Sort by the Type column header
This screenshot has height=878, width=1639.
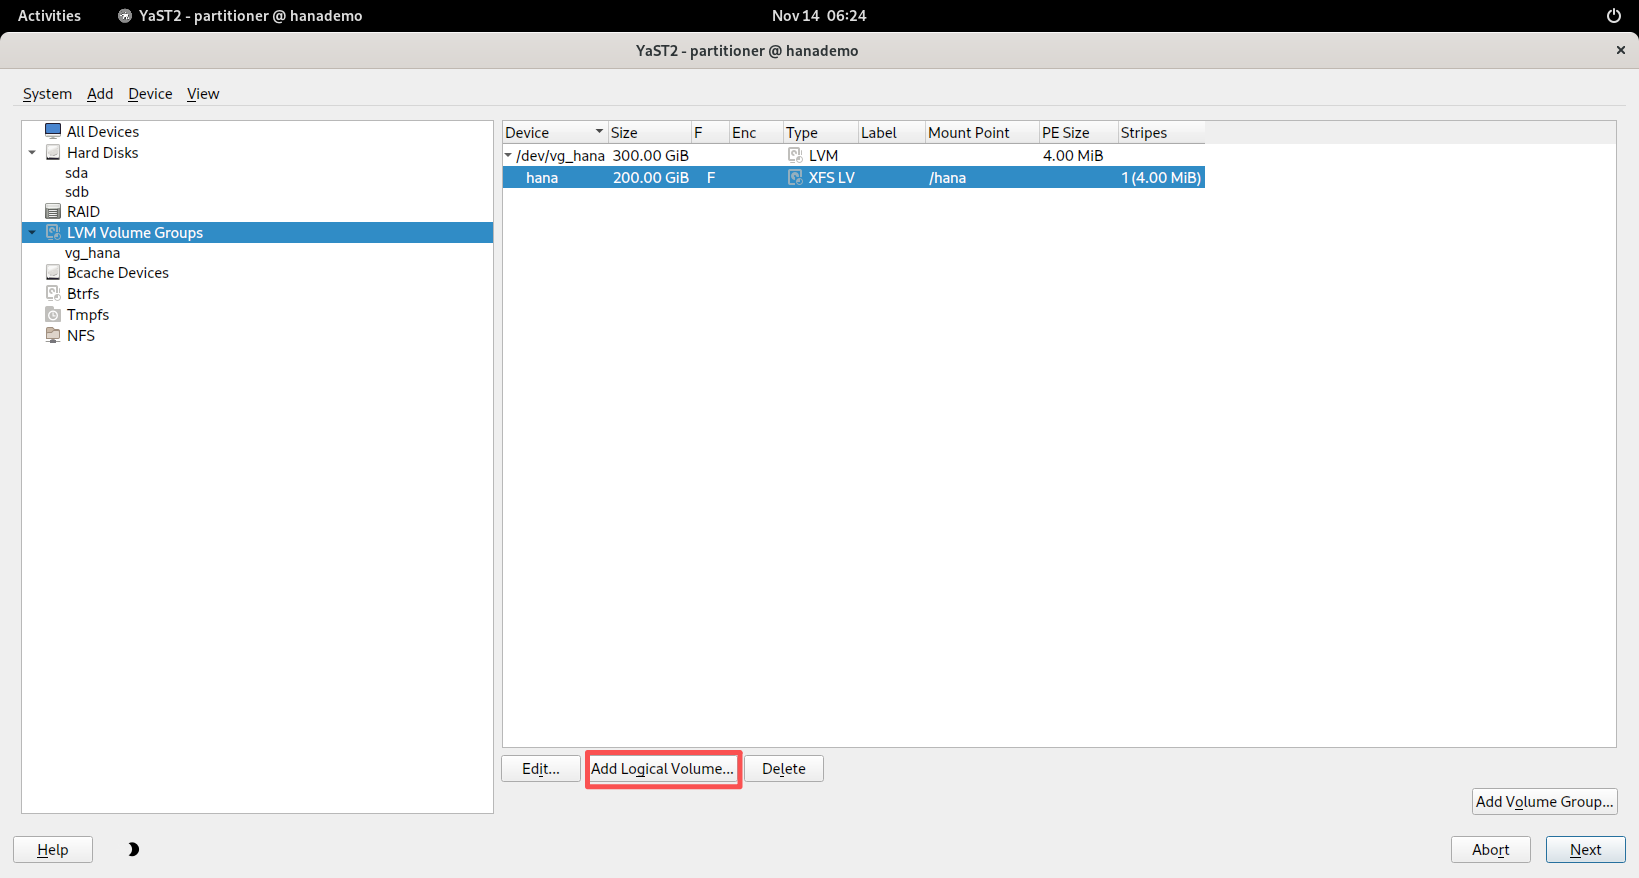[821, 132]
